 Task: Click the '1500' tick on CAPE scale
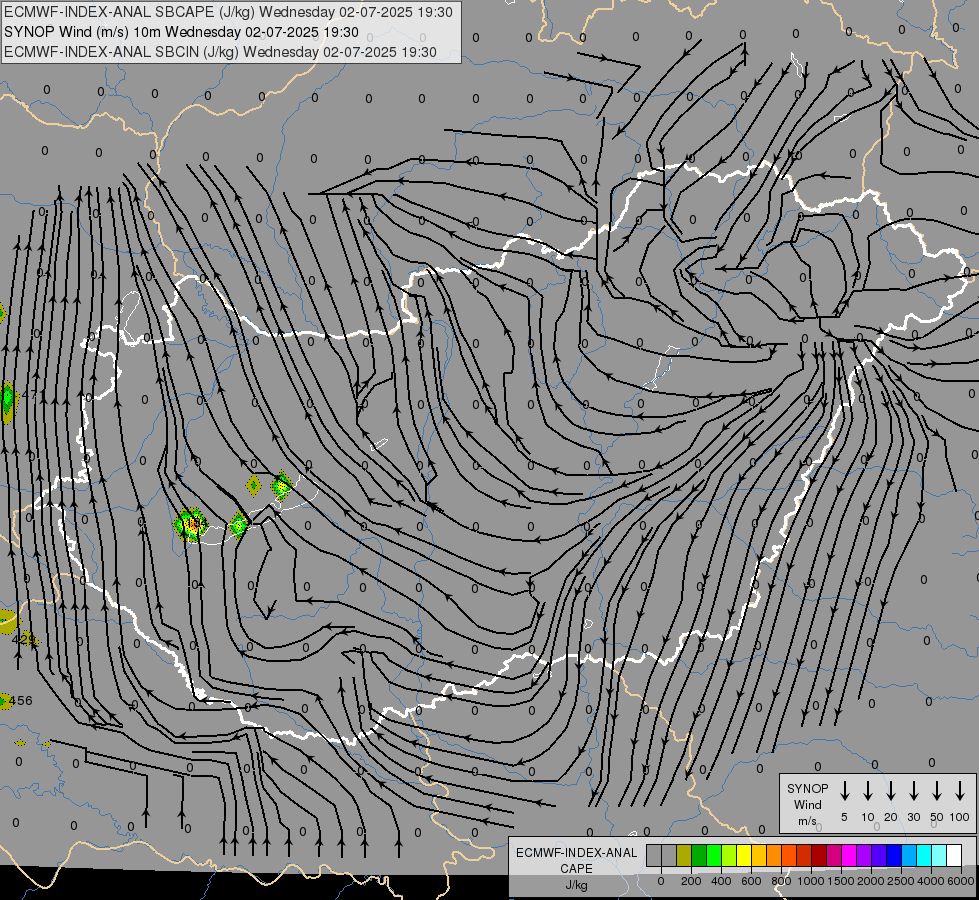point(841,881)
